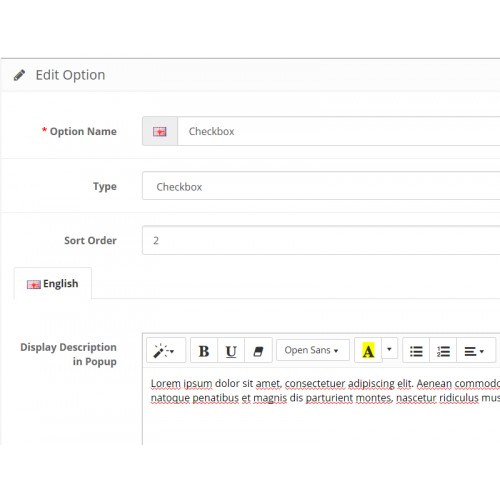Click the Option Name label

point(83,131)
